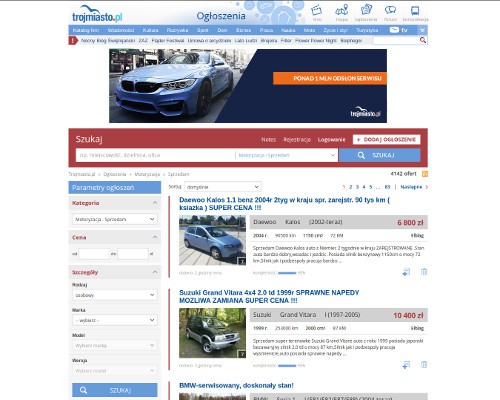Click the Cena 'od' minimum price field
Viewport: 500px width, 400px height.
tap(94, 254)
